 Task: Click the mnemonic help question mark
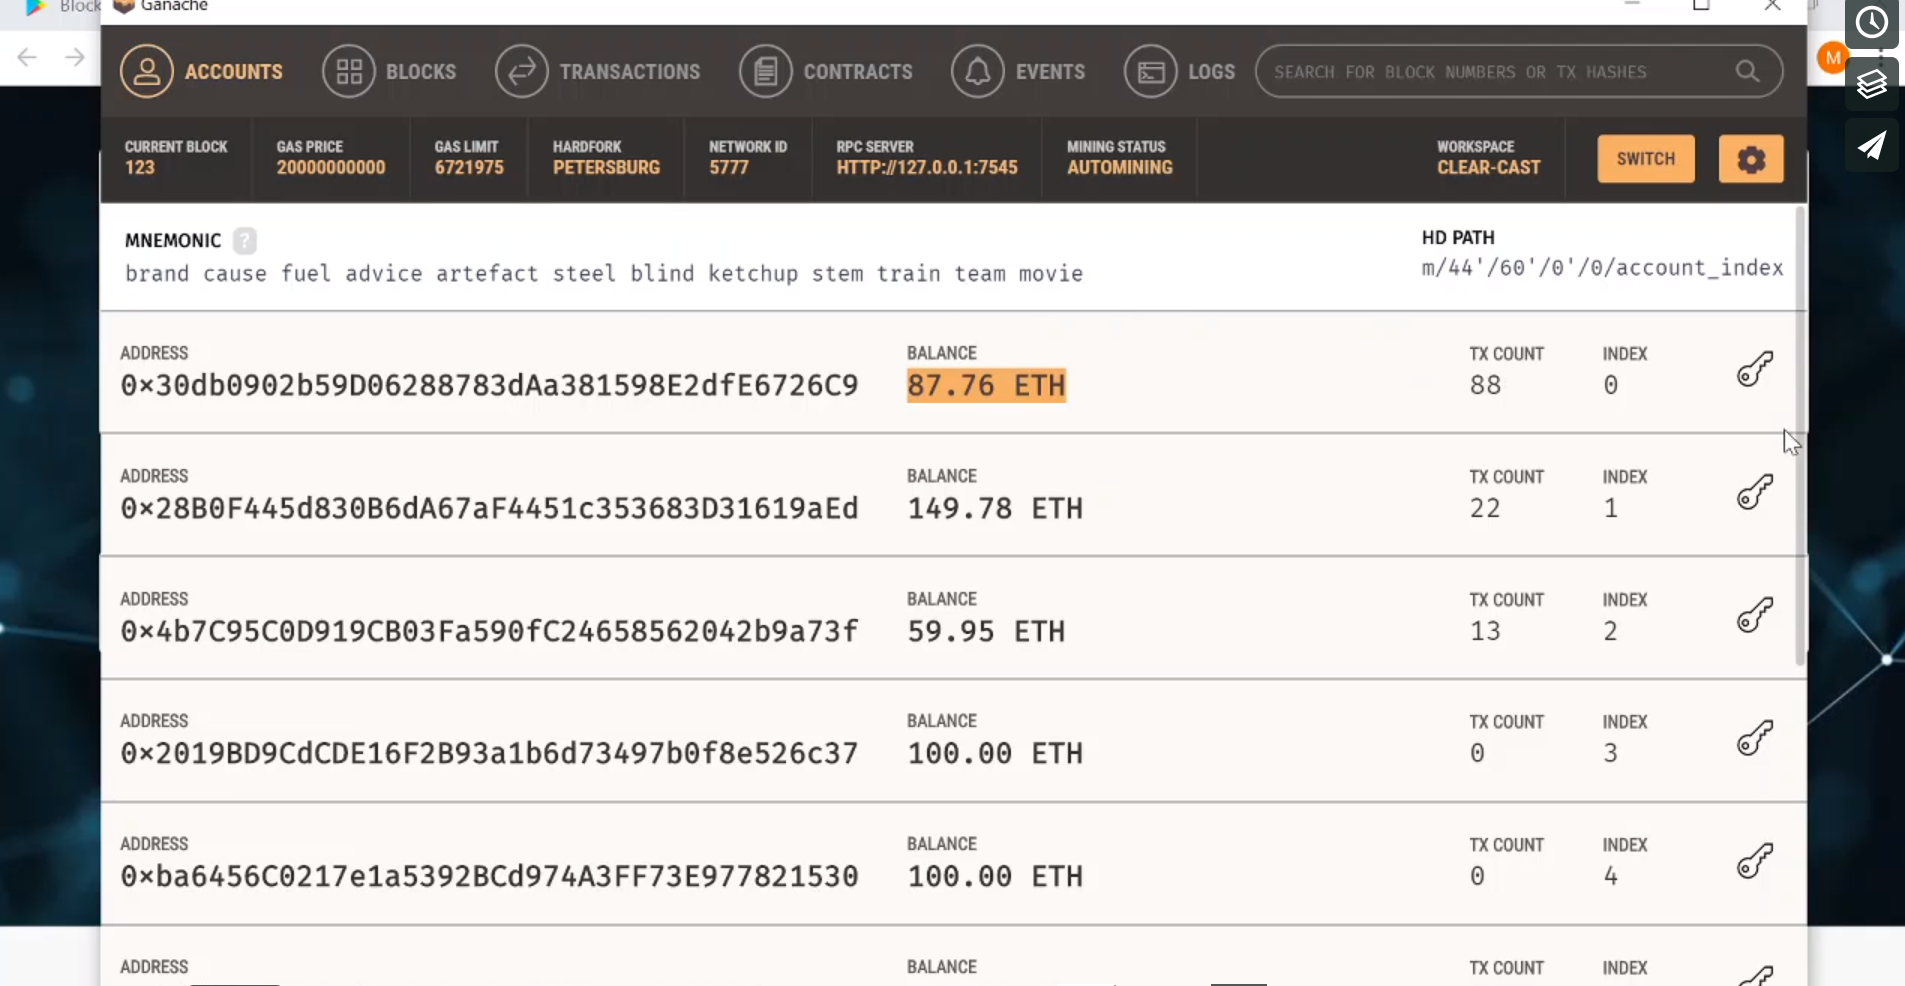(245, 241)
